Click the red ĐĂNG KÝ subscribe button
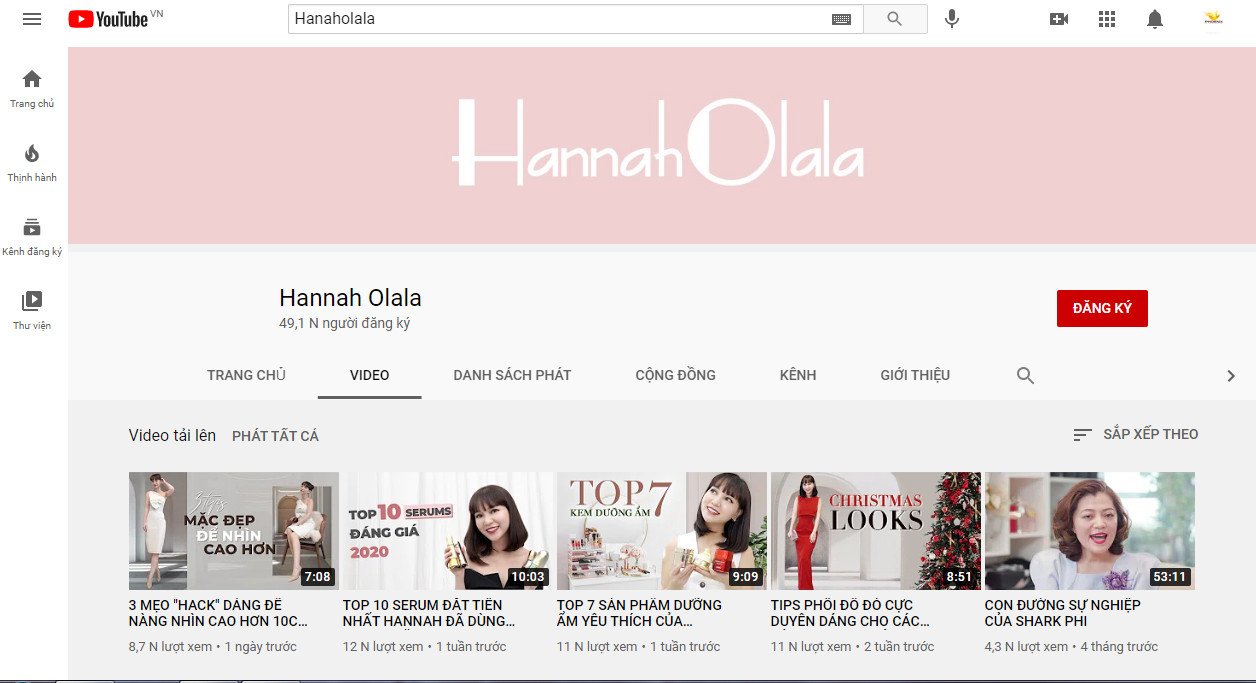 pos(1102,308)
